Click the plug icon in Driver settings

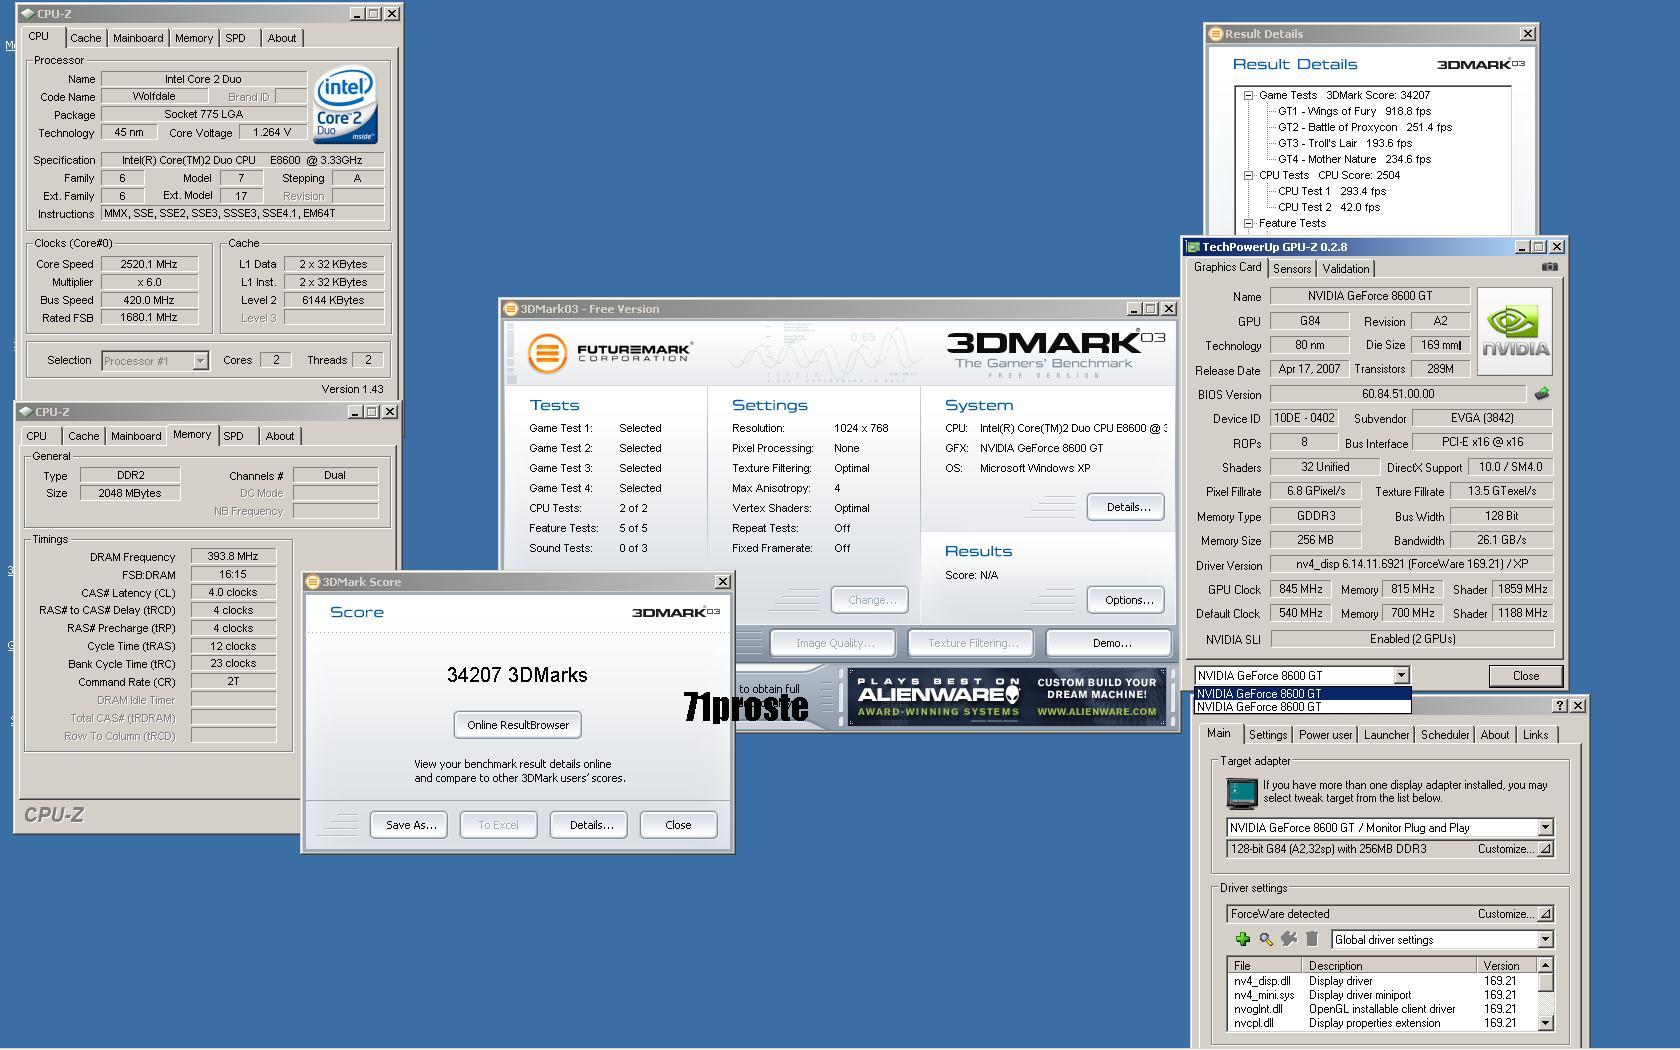pos(1289,939)
